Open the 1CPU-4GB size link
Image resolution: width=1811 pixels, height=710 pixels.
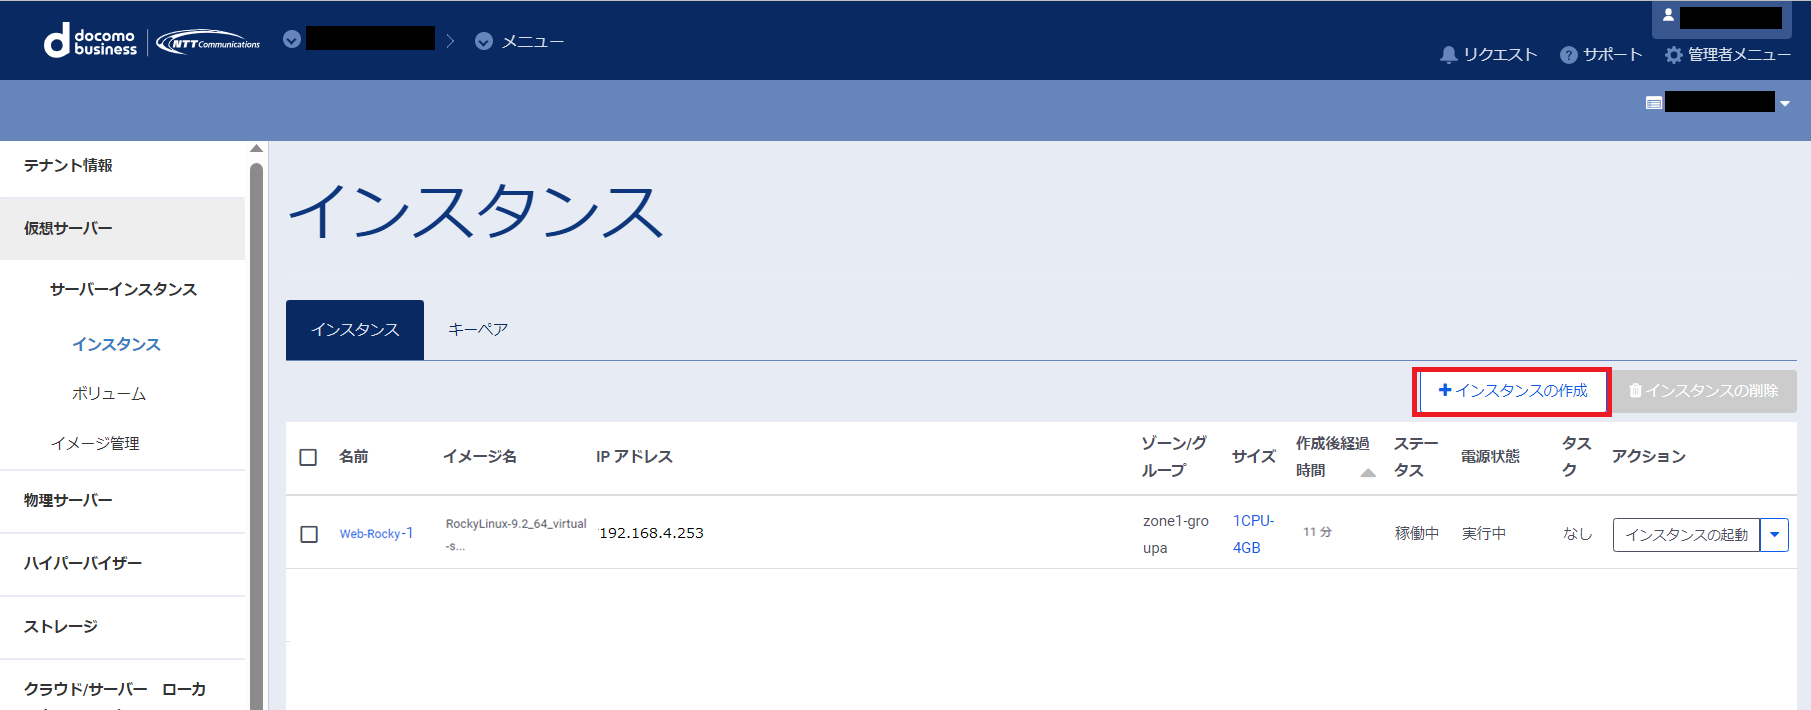[1253, 535]
